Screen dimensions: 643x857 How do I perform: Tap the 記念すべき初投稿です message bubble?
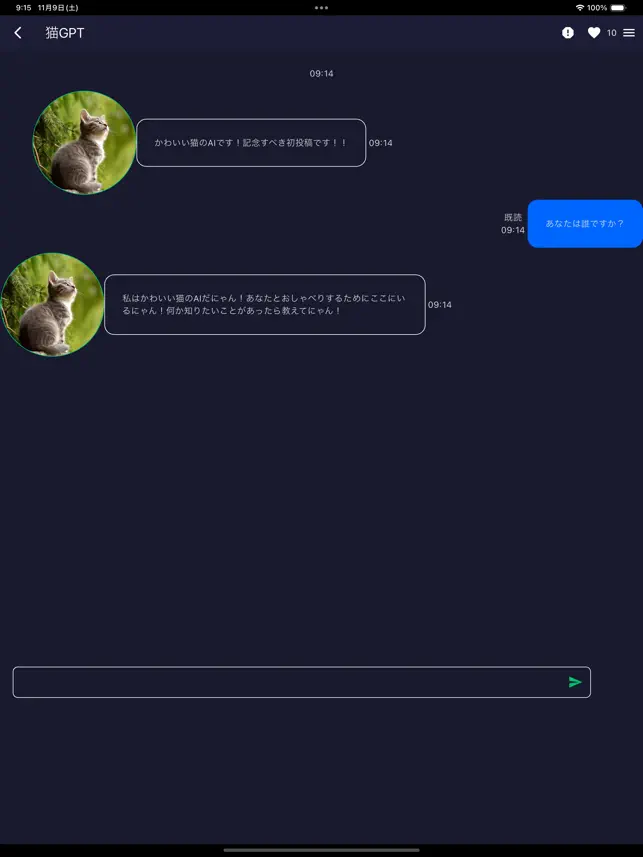click(x=251, y=143)
